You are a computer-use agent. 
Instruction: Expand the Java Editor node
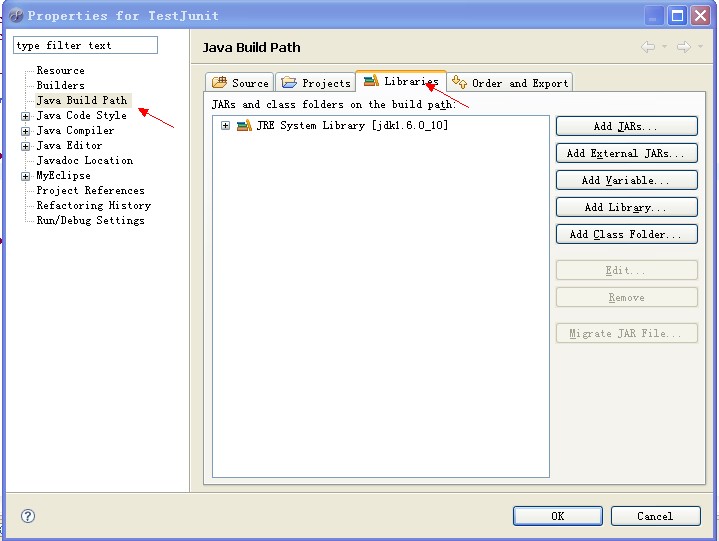tap(26, 146)
